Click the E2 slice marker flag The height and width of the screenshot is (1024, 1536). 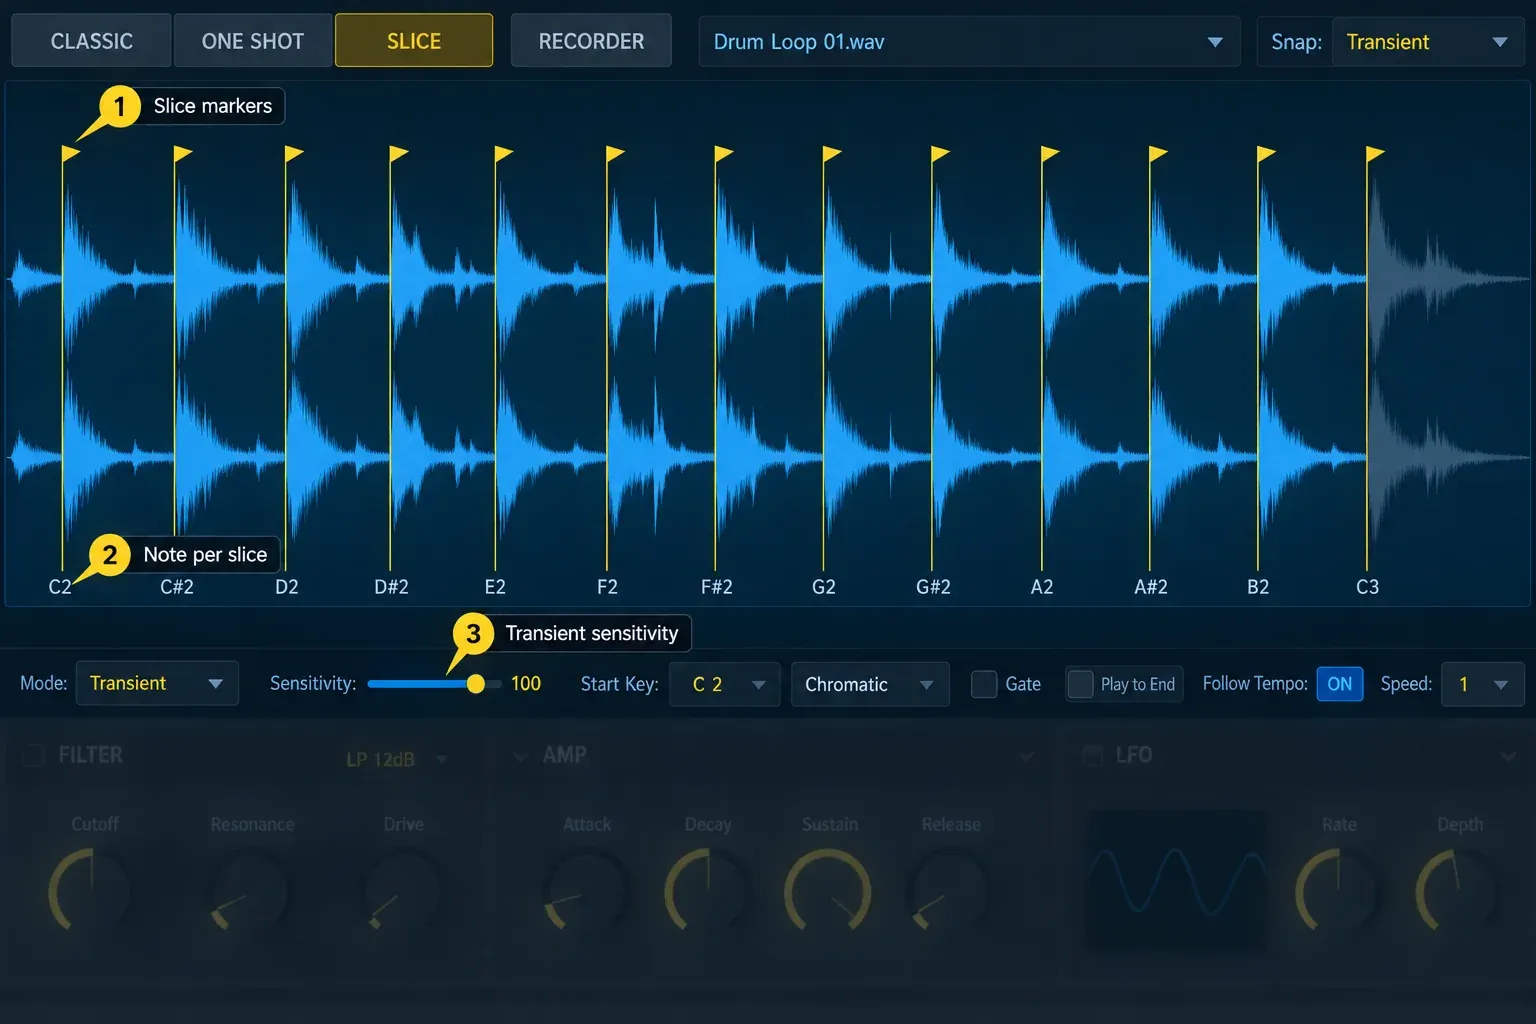click(x=504, y=153)
